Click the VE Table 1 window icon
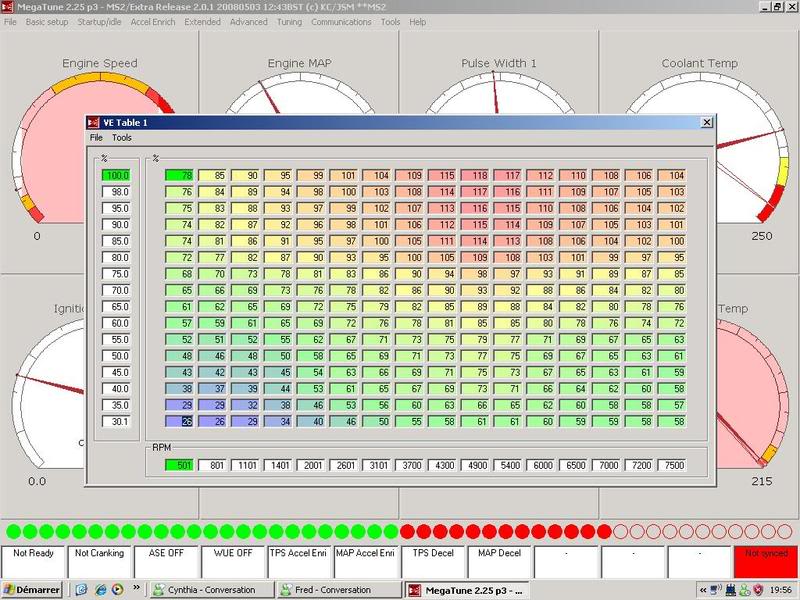Viewport: 800px width, 600px height. coord(94,120)
